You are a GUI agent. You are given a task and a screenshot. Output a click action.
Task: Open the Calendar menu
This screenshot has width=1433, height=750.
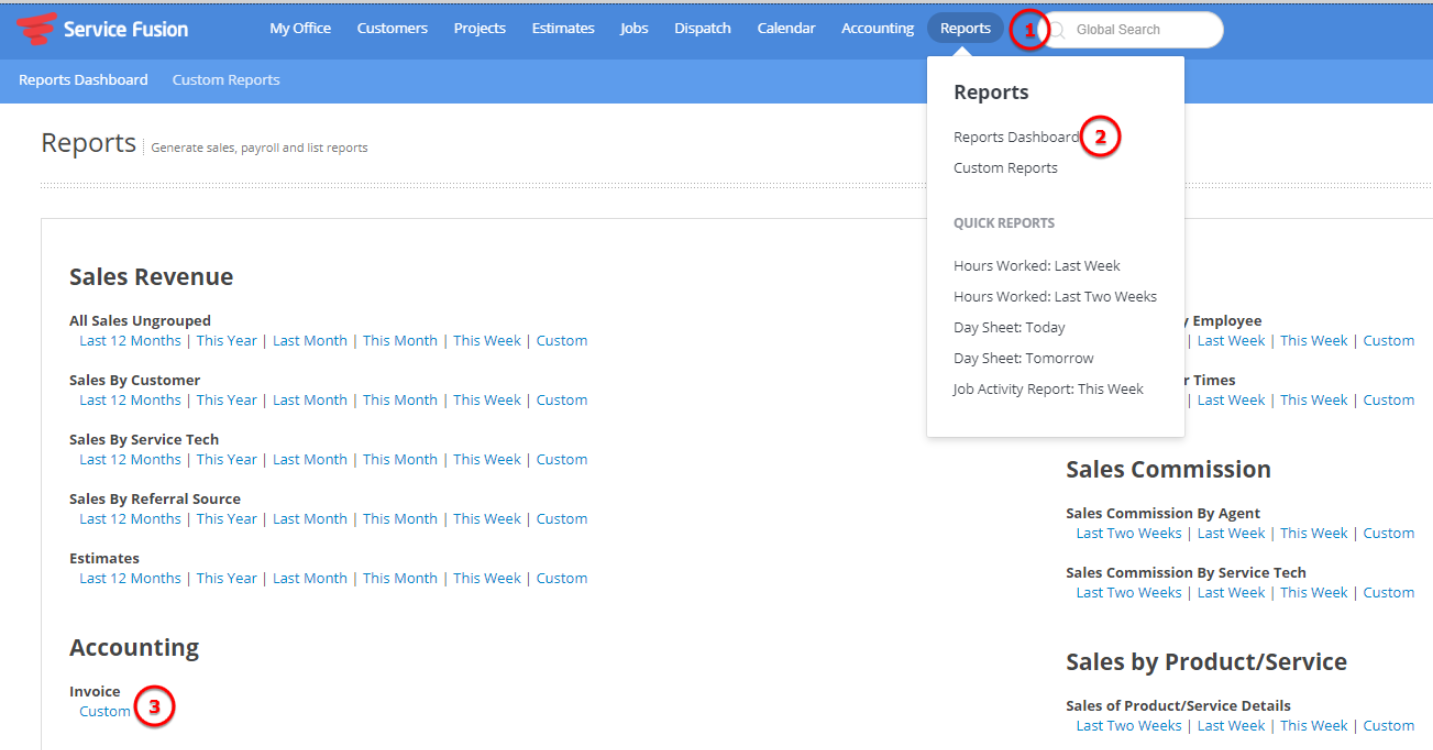tap(786, 28)
